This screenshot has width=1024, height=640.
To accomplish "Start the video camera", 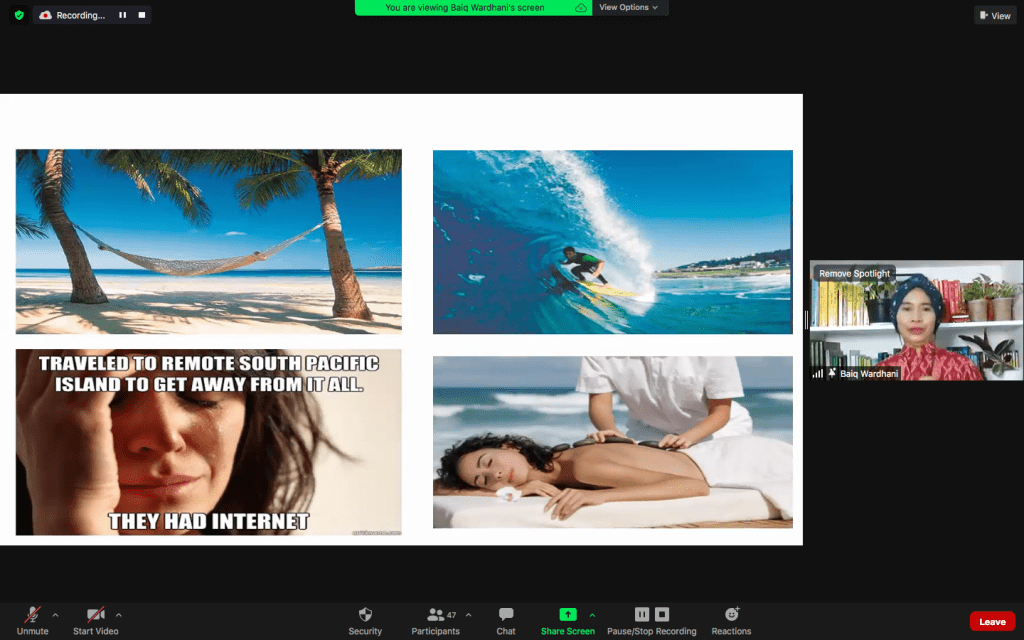I will (95, 620).
